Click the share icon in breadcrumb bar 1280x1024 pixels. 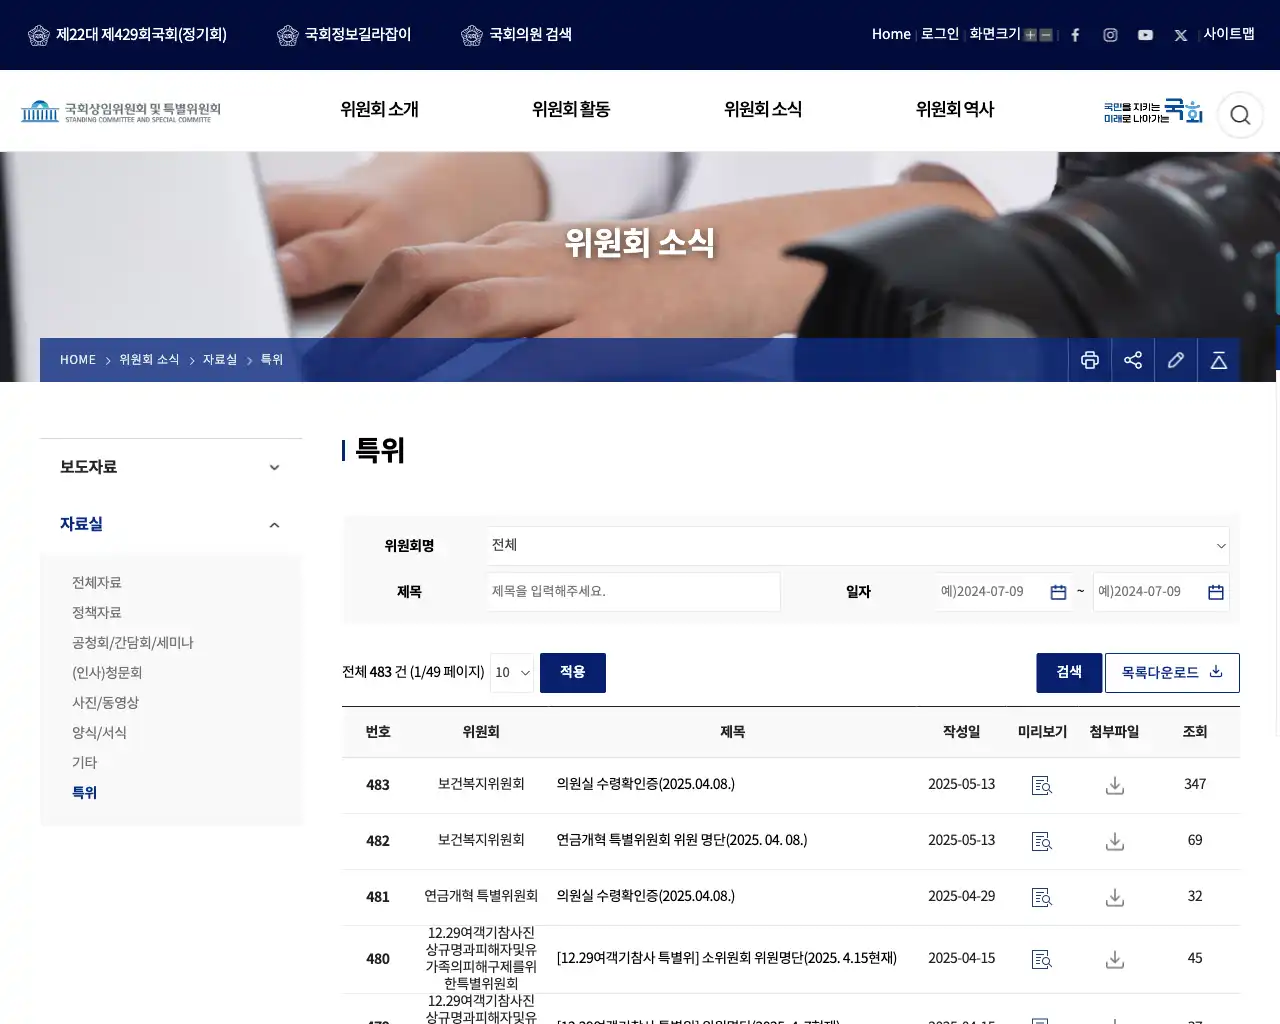point(1133,360)
